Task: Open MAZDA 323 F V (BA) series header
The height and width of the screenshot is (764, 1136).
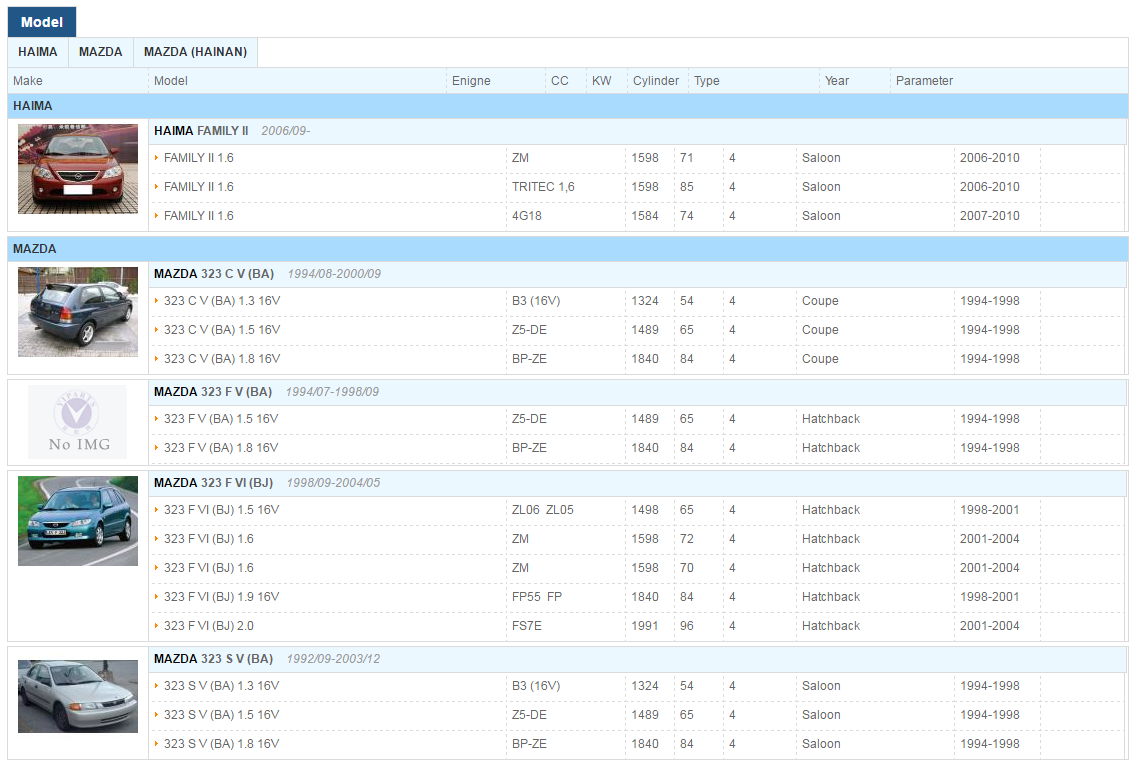Action: tap(213, 392)
